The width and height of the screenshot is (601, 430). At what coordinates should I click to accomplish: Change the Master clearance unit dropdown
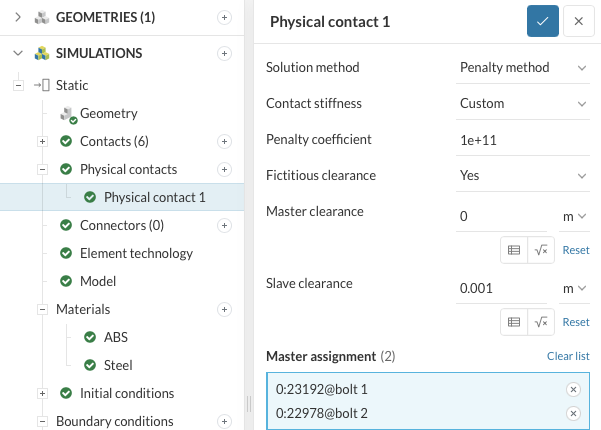pos(574,217)
